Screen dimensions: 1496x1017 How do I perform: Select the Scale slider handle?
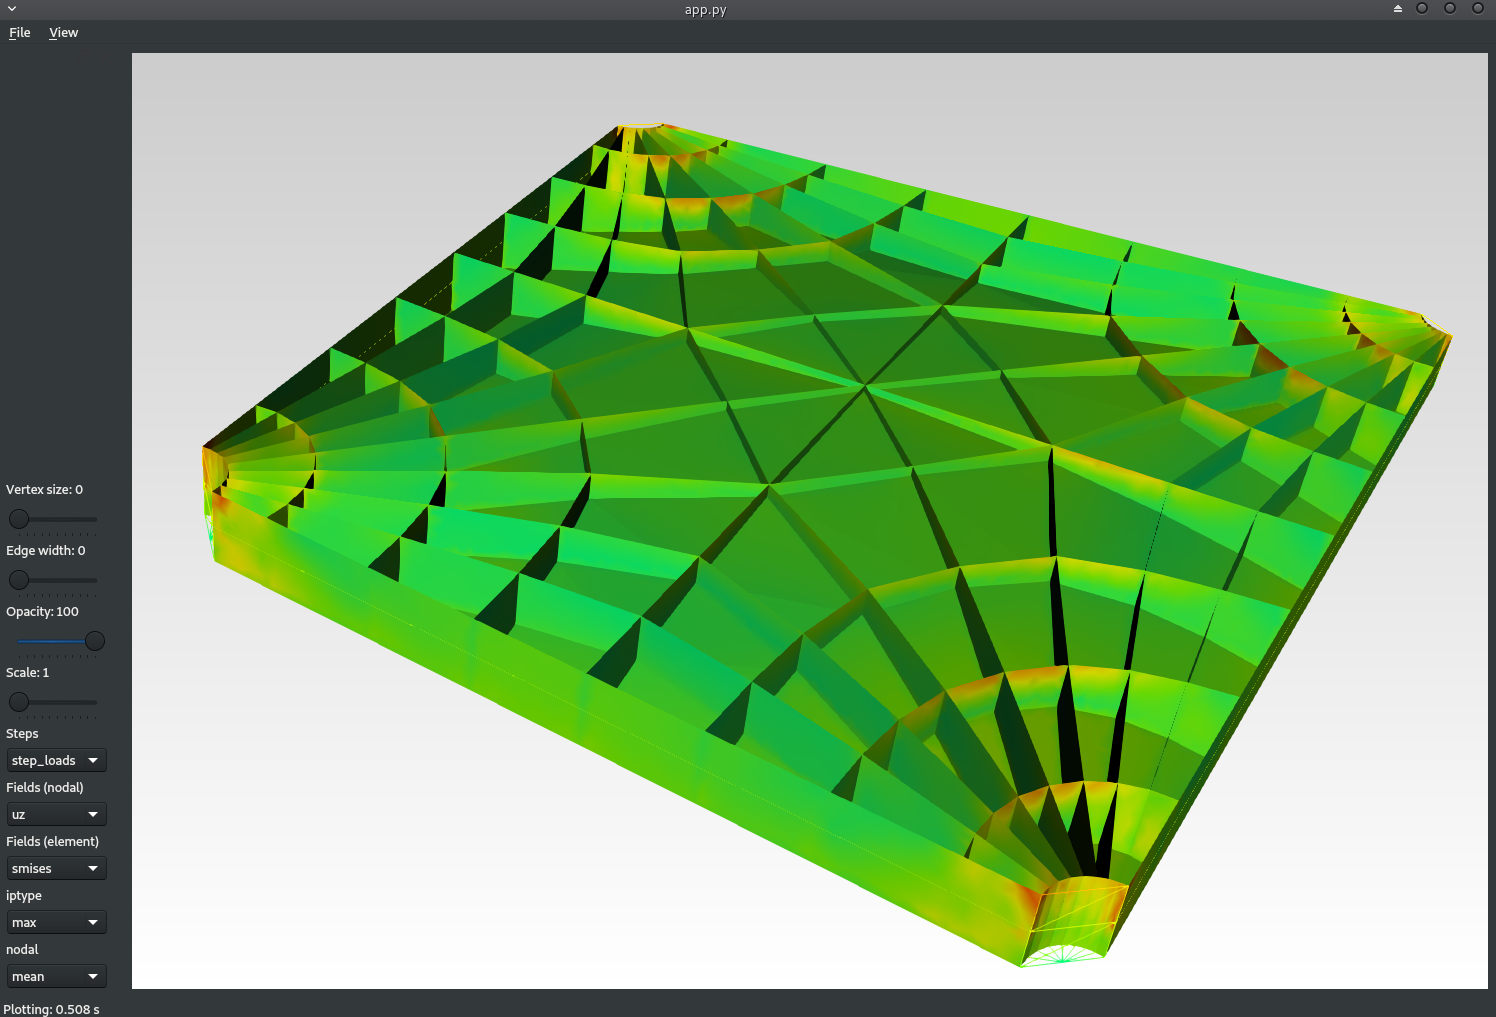[19, 702]
